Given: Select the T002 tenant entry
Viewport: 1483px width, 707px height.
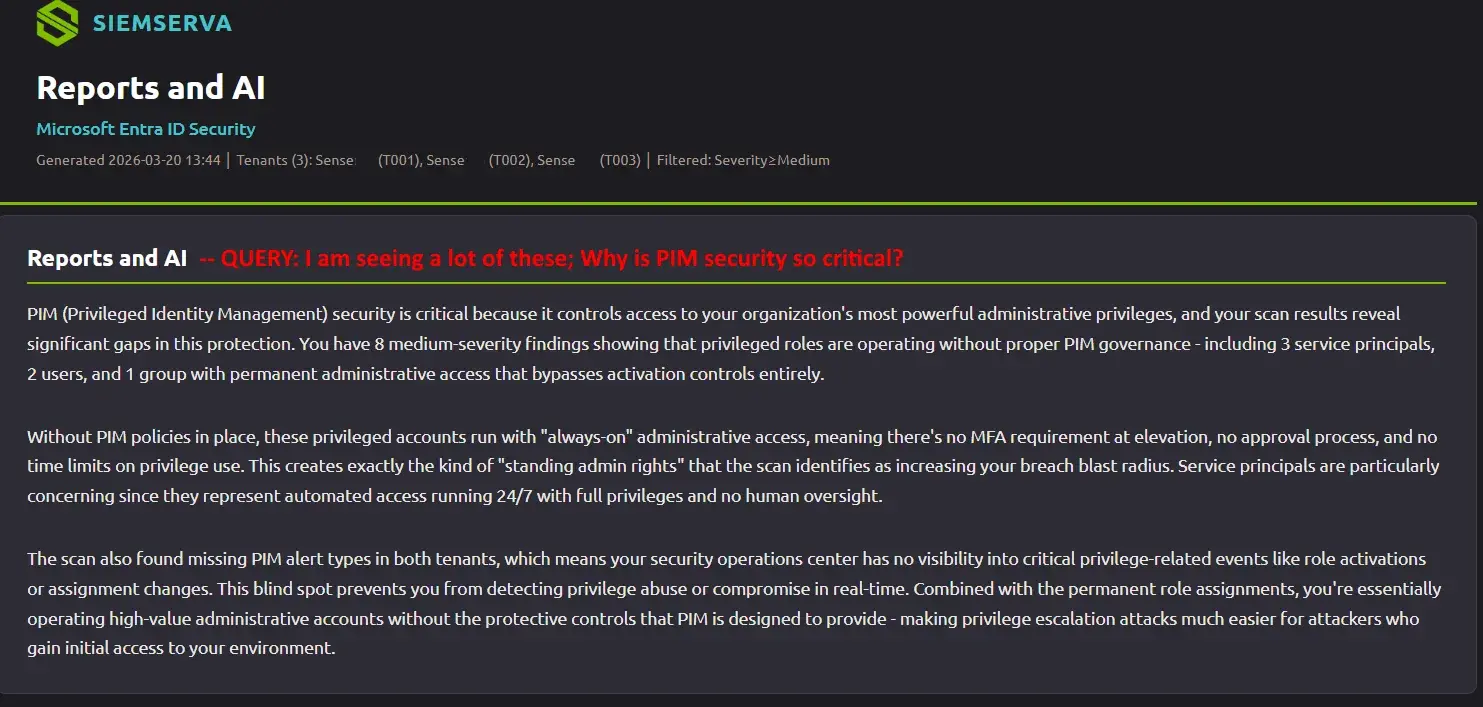Looking at the screenshot, I should [x=507, y=160].
